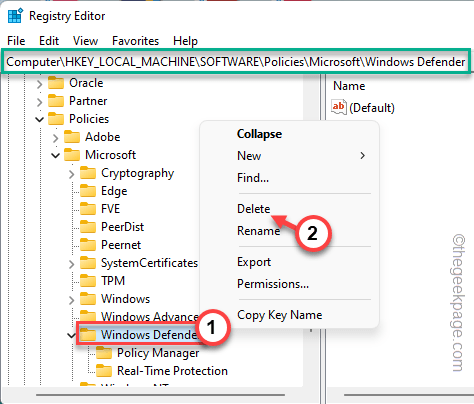This screenshot has width=474, height=404.
Task: Click the Windows folder icon
Action: (88, 299)
